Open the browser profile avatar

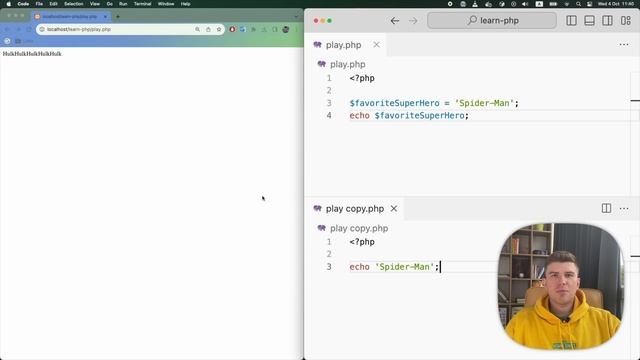tap(286, 29)
